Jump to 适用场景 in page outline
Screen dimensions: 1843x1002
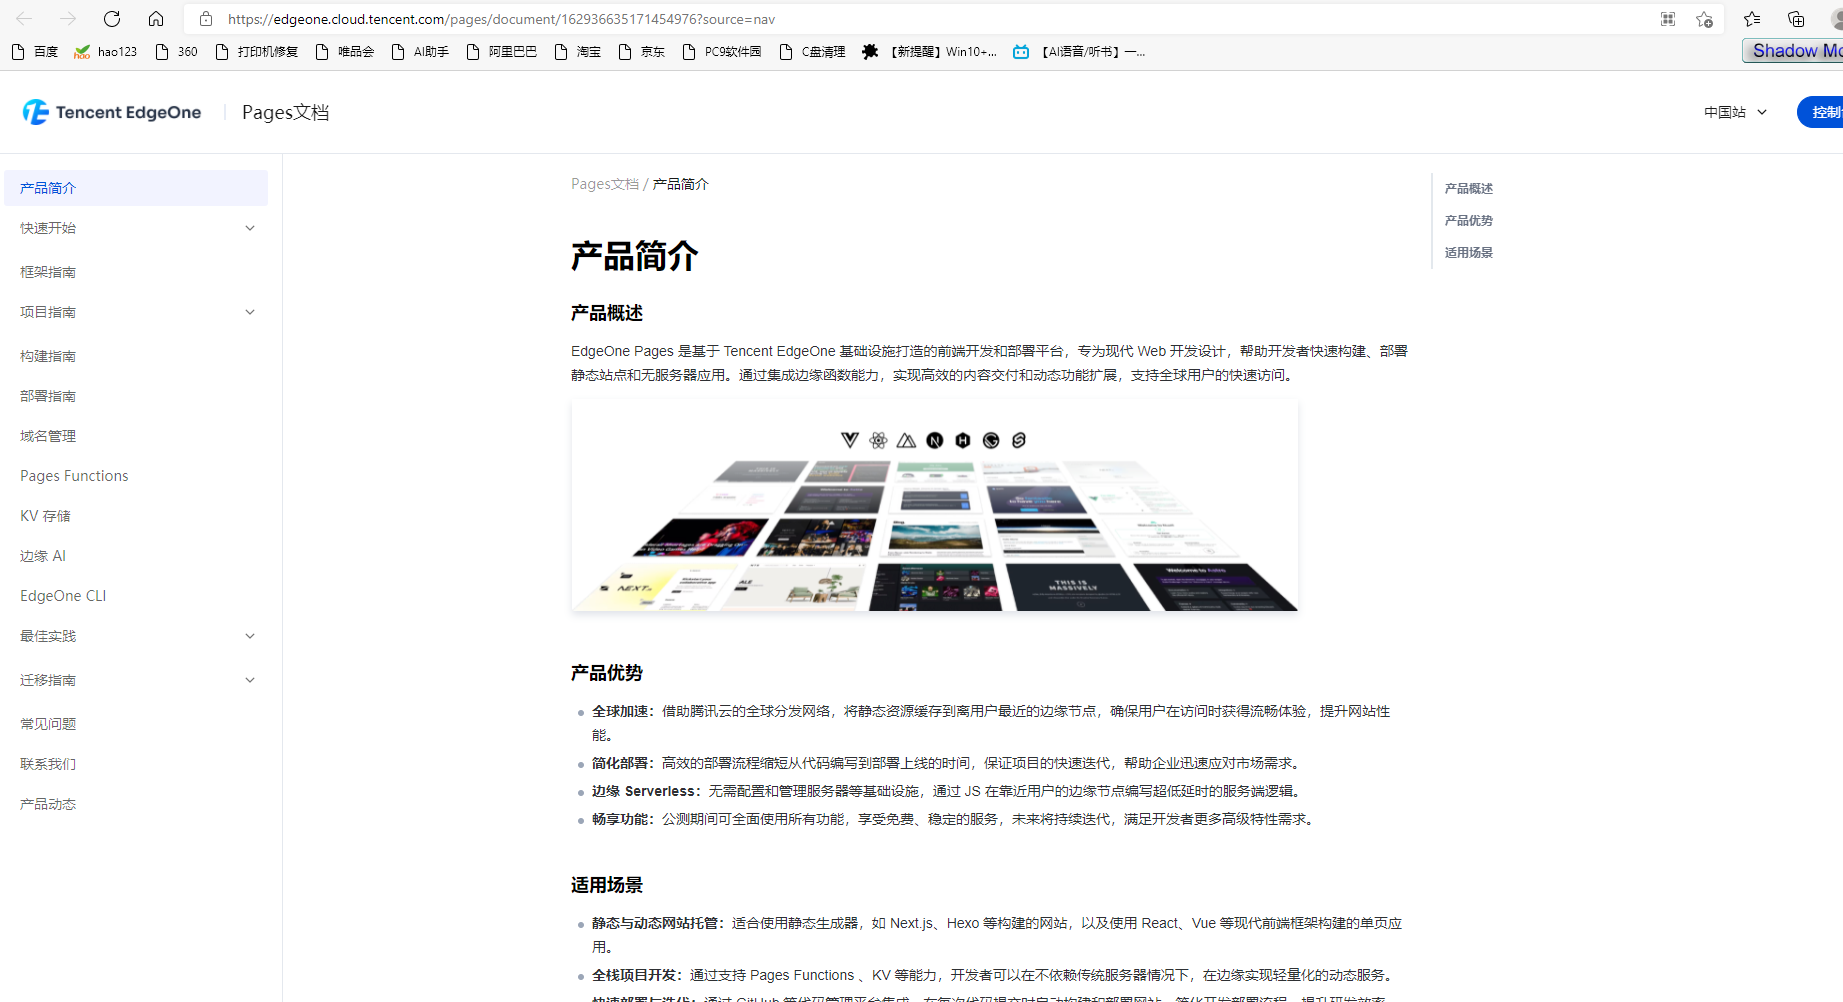click(1468, 252)
